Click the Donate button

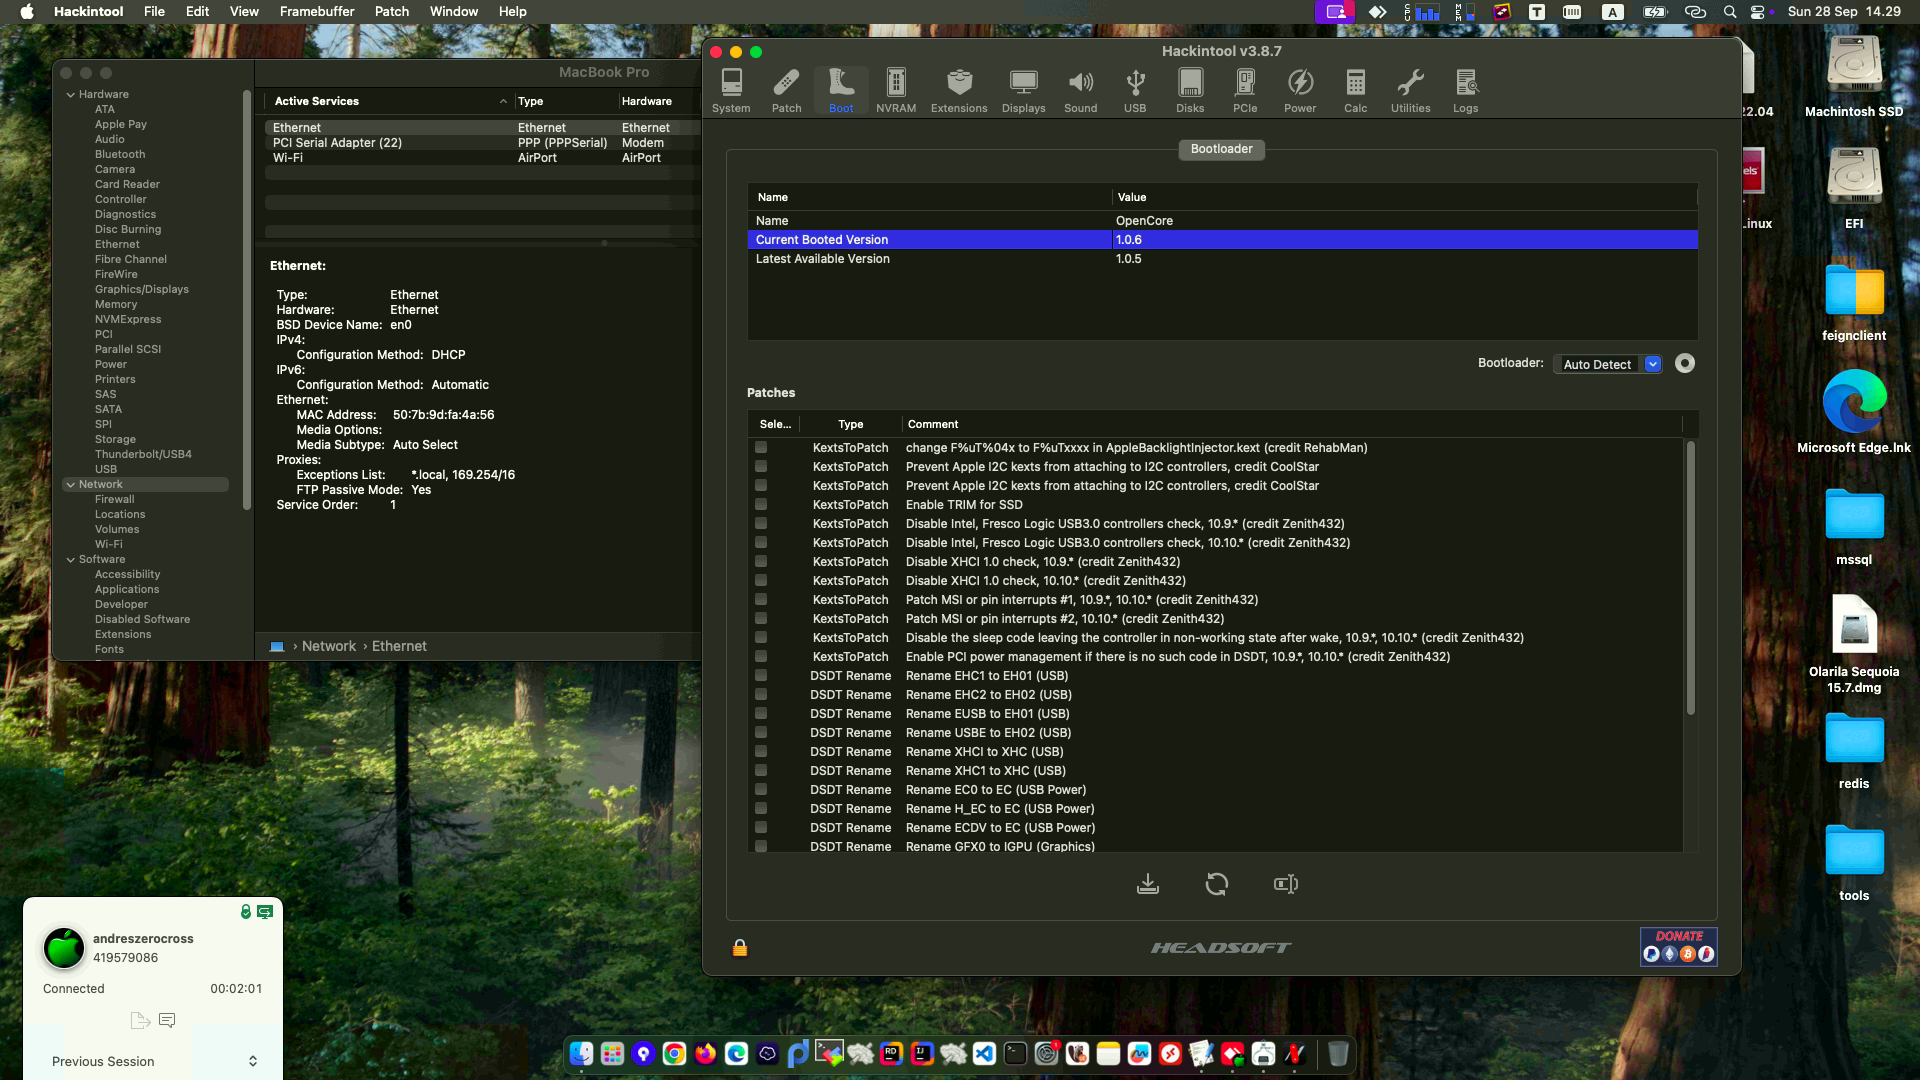tap(1679, 946)
